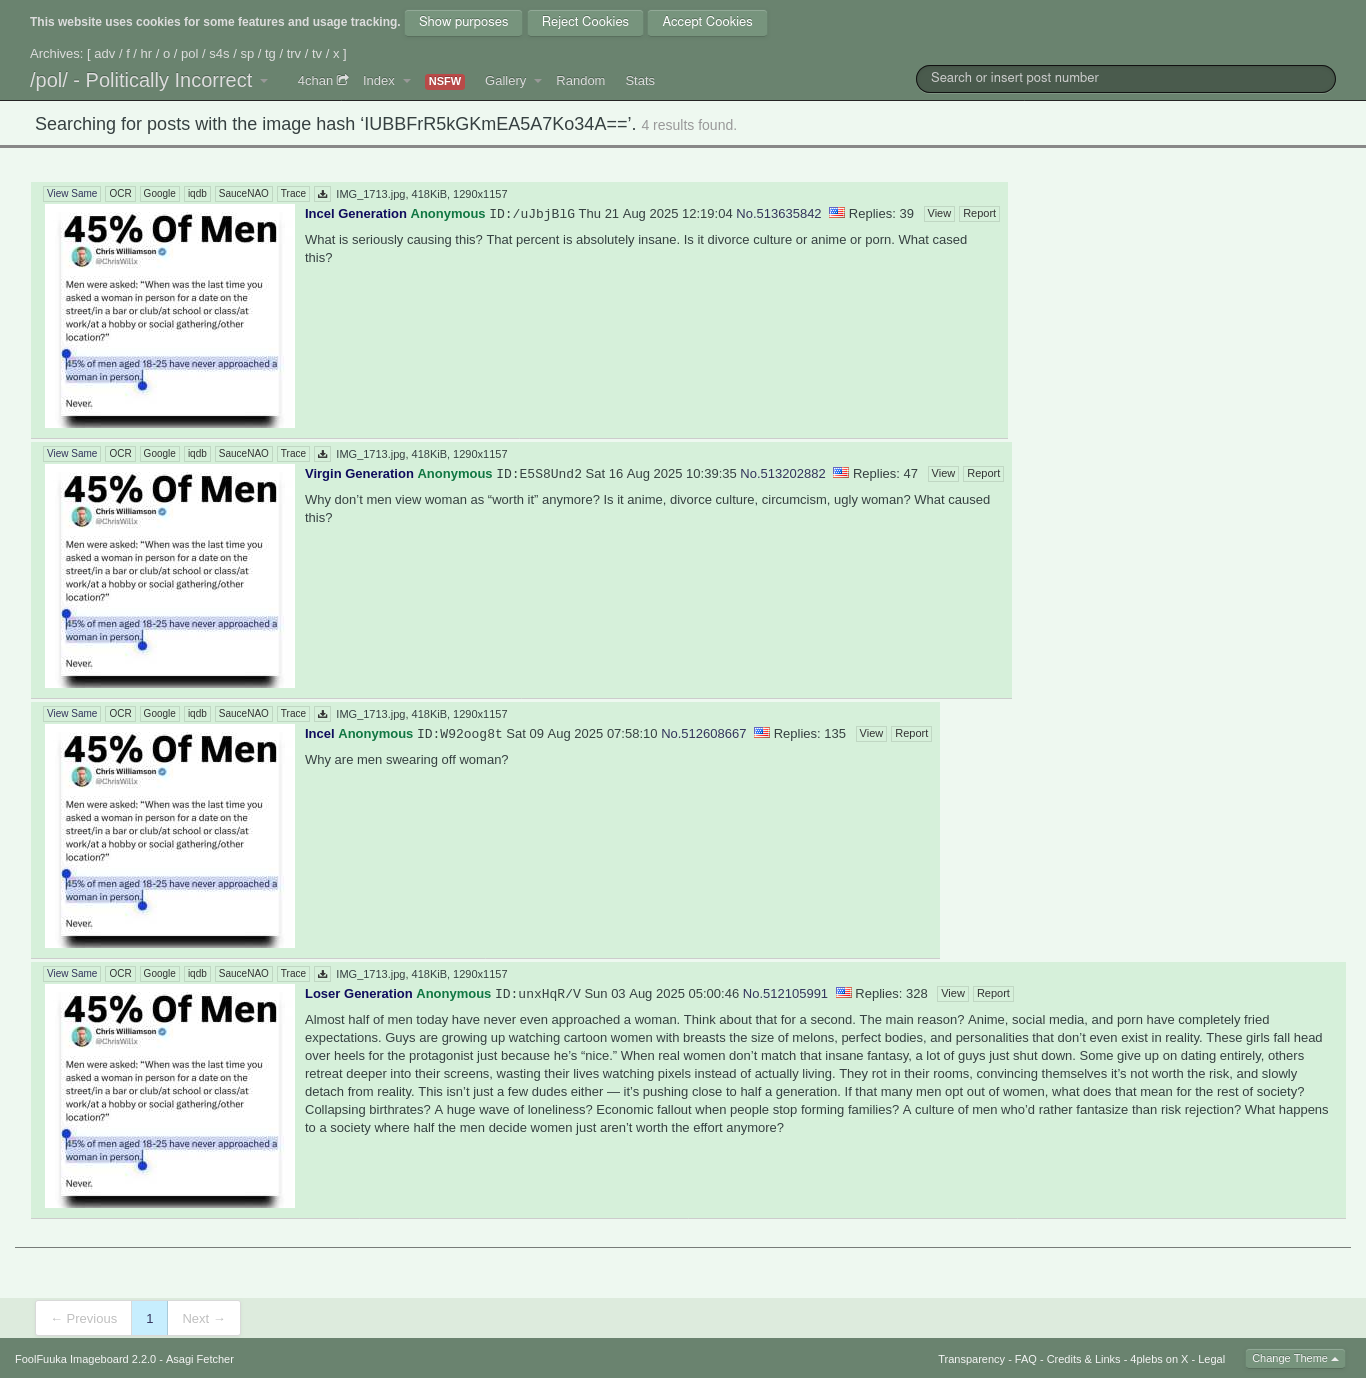Report the post with 47 replies
The image size is (1366, 1378).
(x=983, y=474)
